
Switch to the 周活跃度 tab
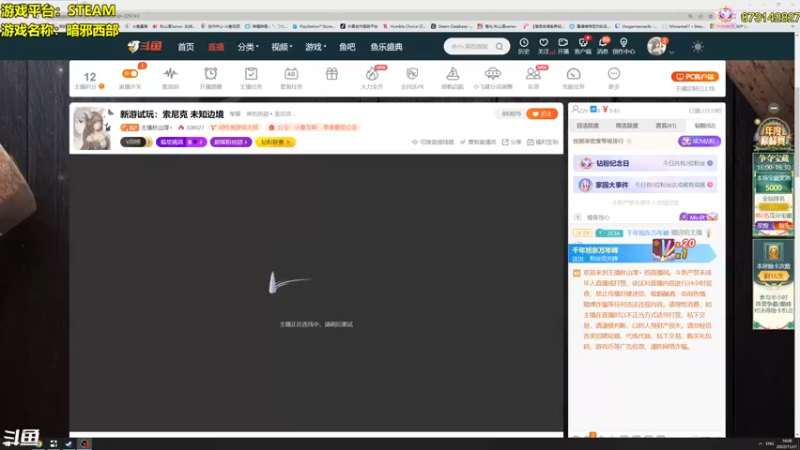pos(627,126)
